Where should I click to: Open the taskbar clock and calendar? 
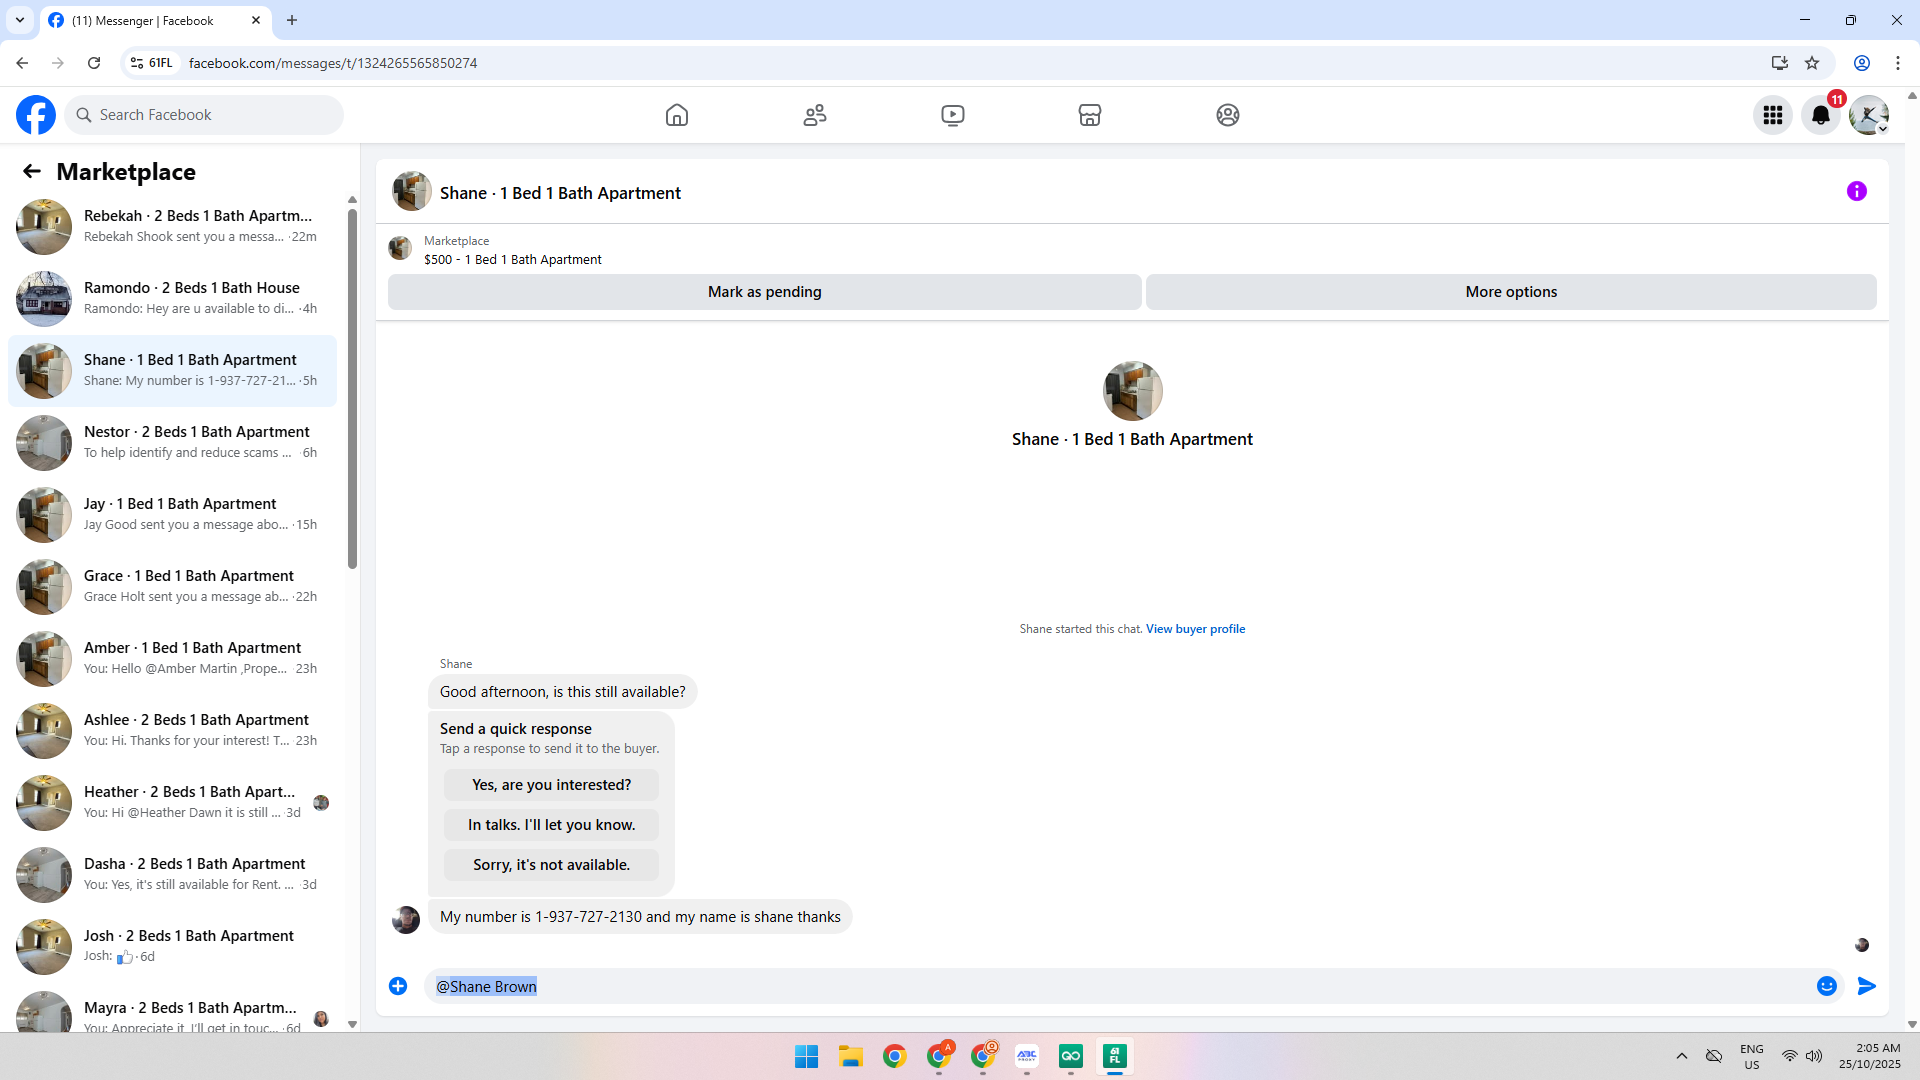point(1870,1056)
